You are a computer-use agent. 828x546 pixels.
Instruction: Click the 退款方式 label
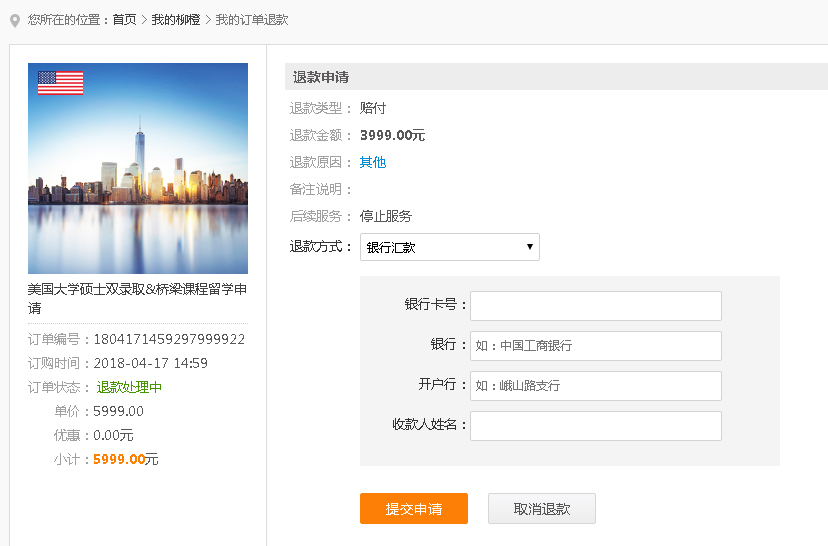click(321, 247)
